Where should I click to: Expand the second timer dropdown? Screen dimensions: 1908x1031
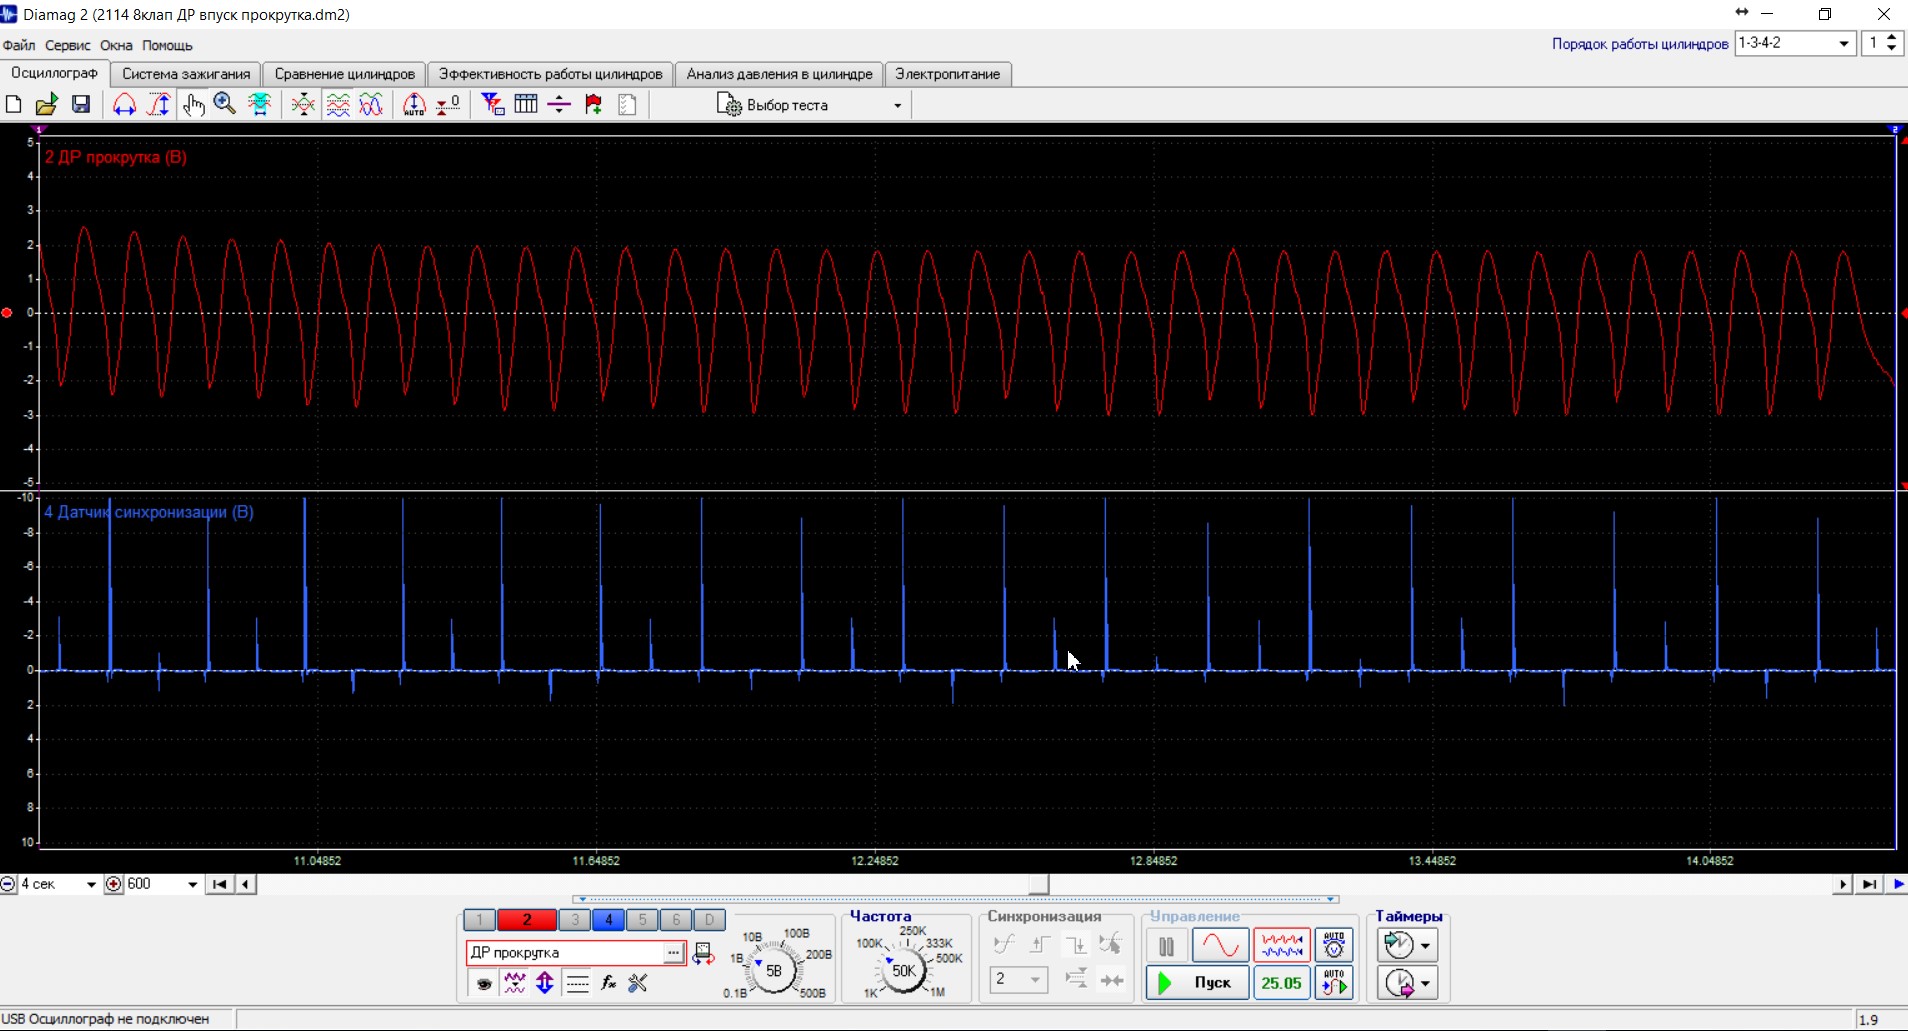click(x=1425, y=984)
